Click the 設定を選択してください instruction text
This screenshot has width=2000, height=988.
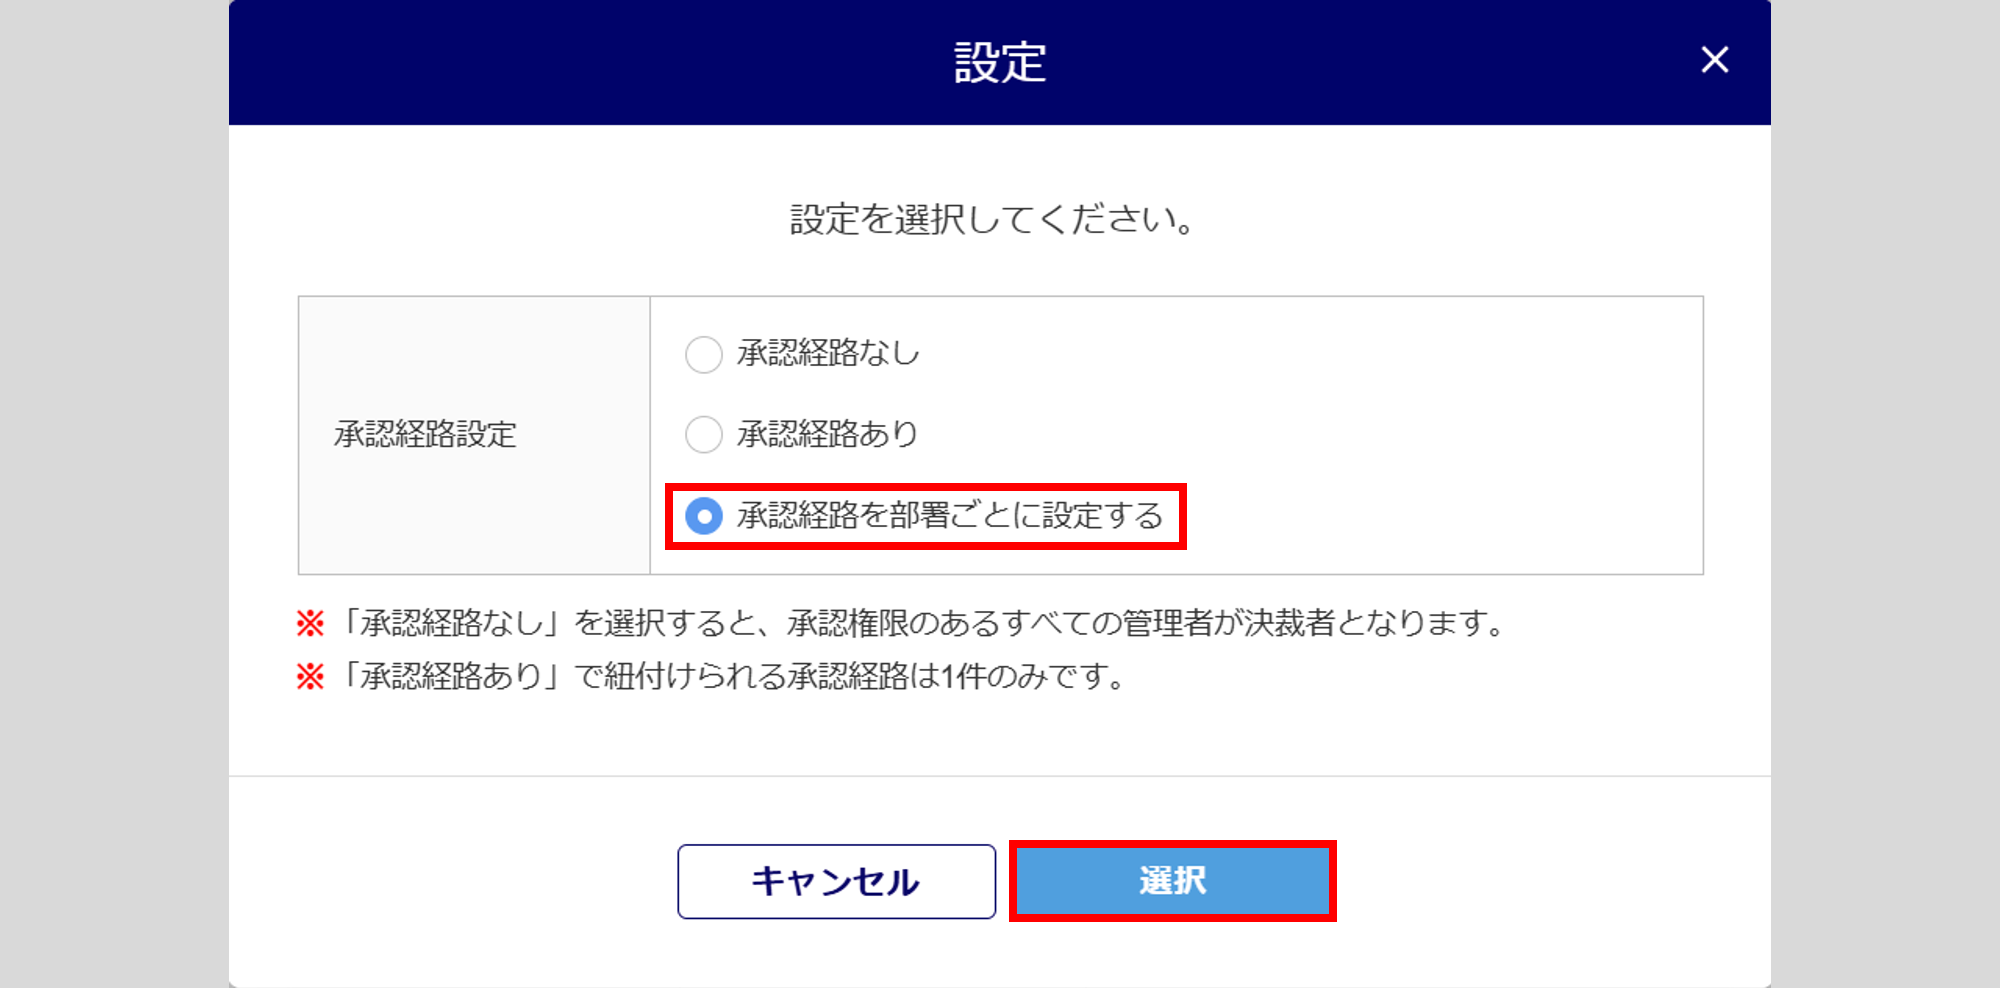[x=992, y=220]
